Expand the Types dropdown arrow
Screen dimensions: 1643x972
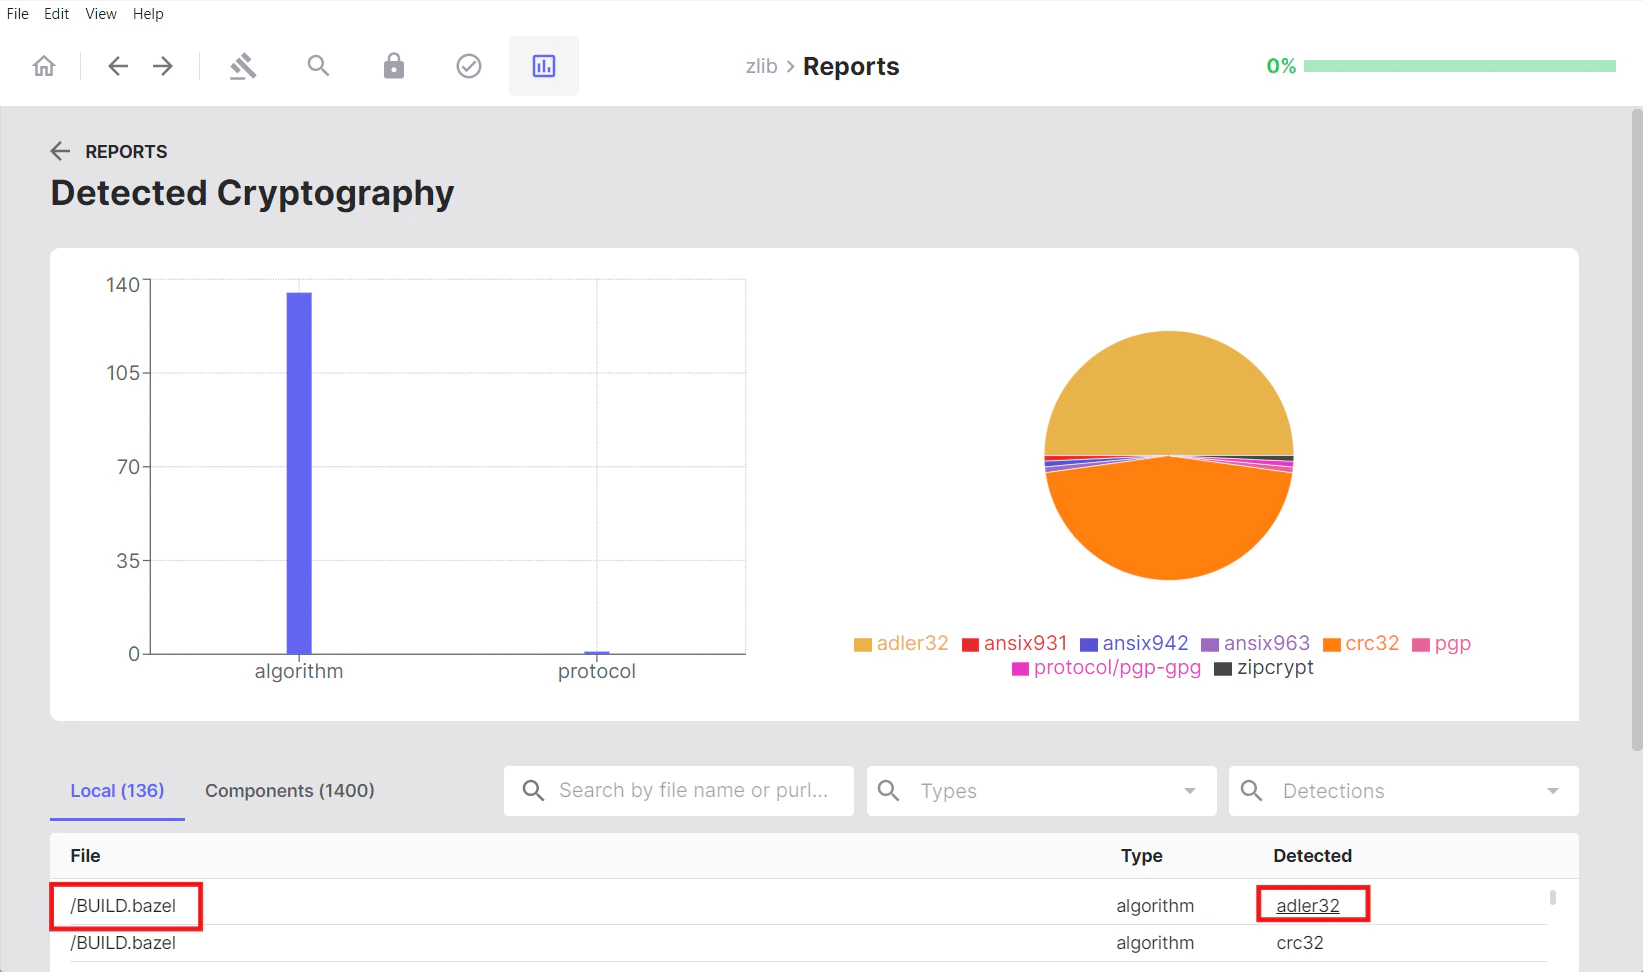tap(1190, 791)
